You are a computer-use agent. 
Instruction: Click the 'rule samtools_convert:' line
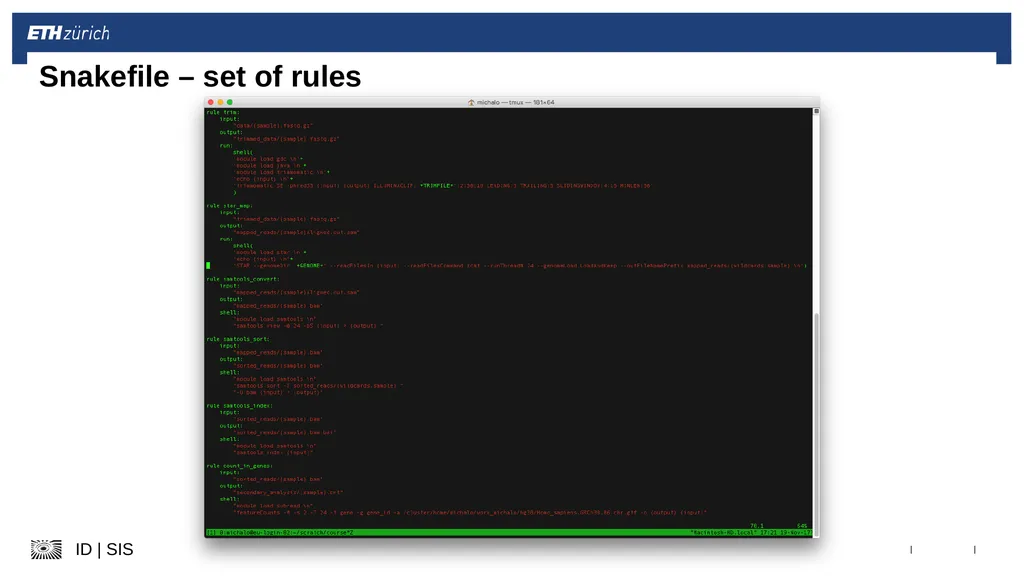pos(243,279)
